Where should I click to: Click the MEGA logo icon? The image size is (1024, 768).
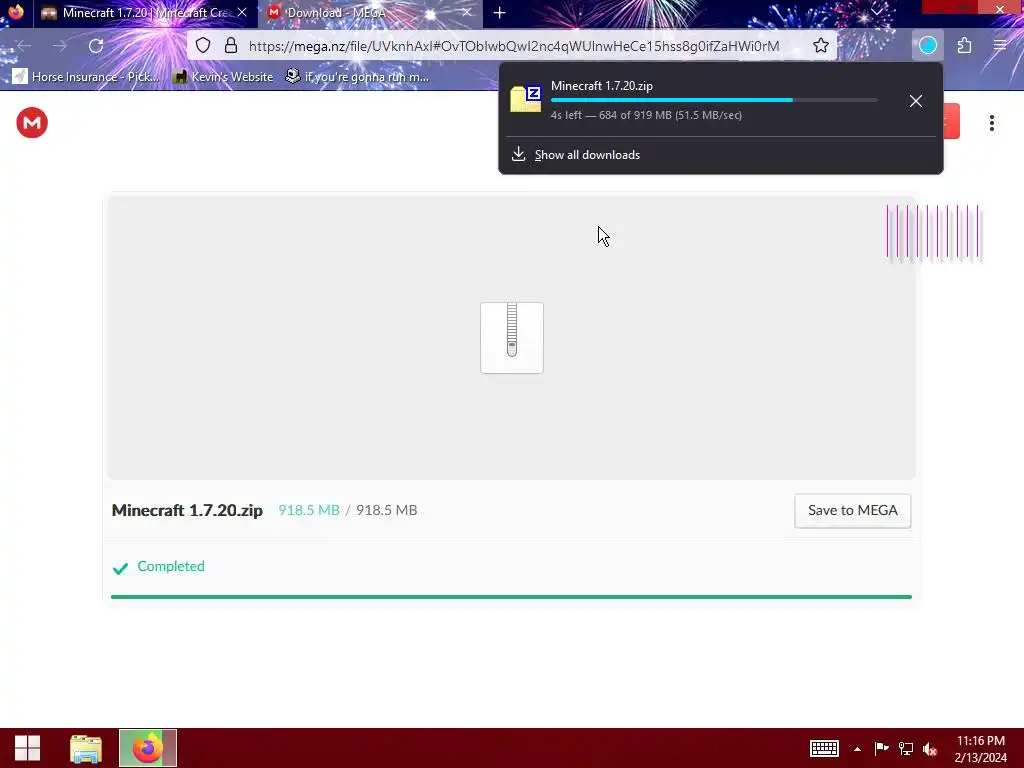click(x=32, y=123)
